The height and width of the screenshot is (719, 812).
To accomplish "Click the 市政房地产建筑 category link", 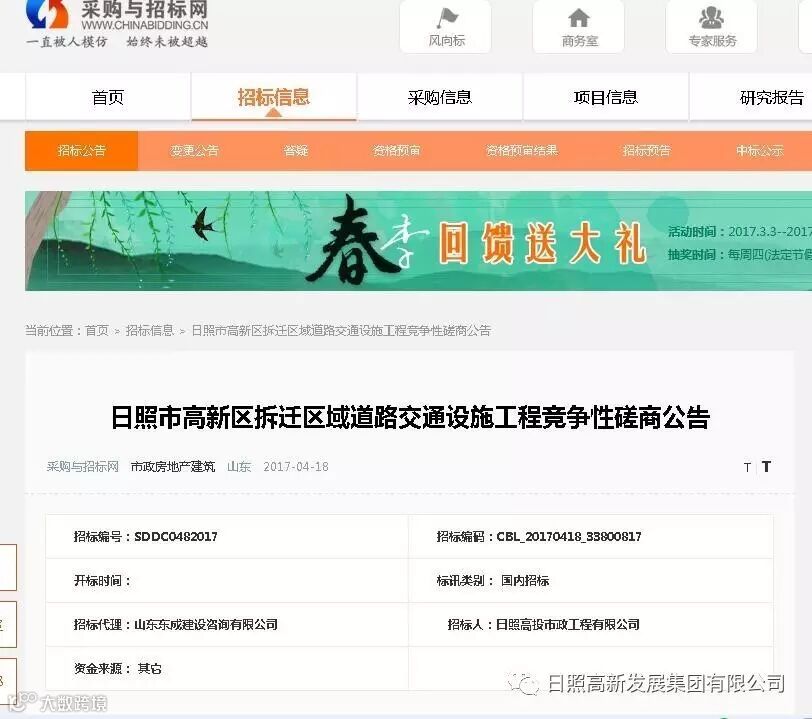I will pyautogui.click(x=172, y=467).
